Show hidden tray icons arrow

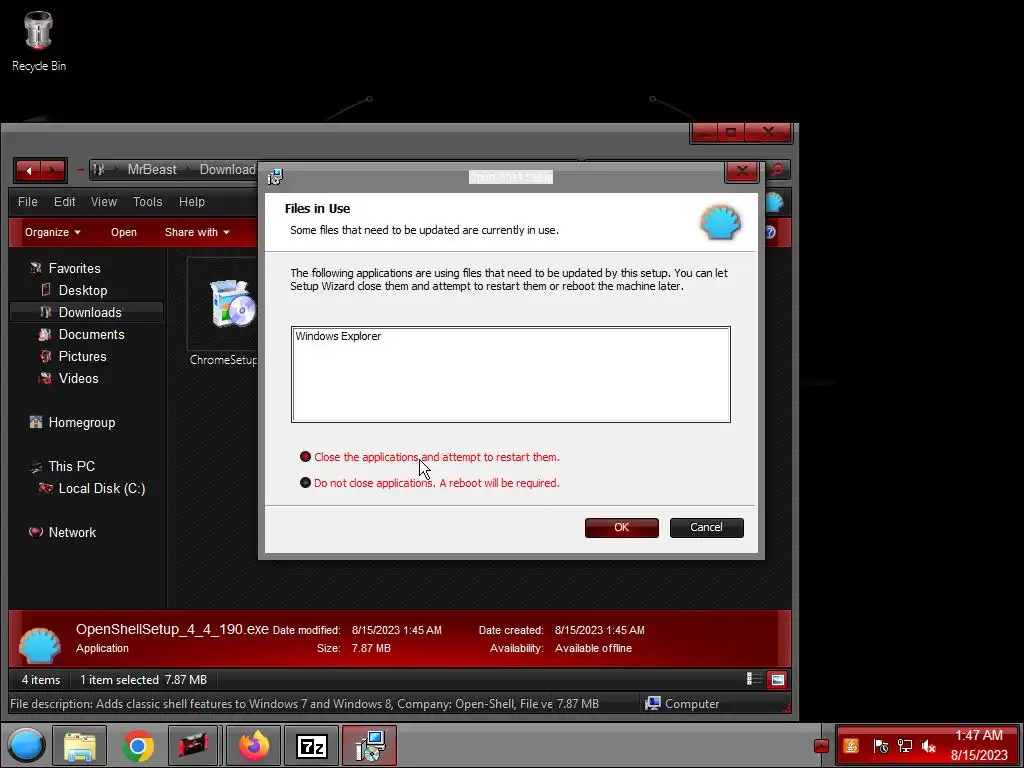tap(822, 746)
